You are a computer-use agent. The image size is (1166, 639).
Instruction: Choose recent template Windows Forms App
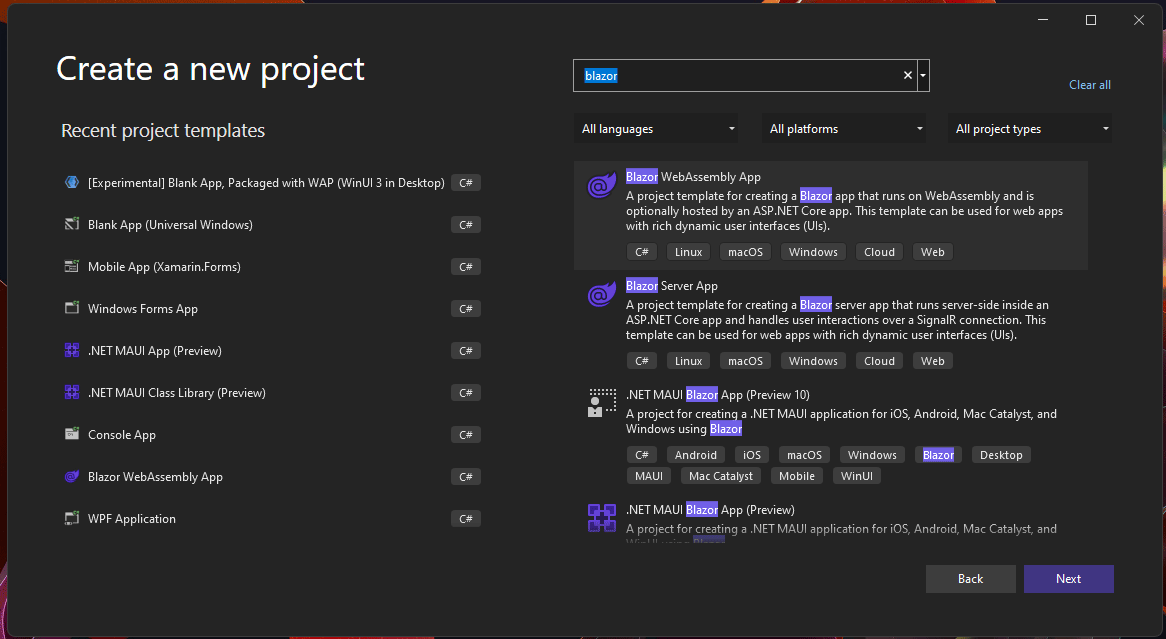(143, 309)
